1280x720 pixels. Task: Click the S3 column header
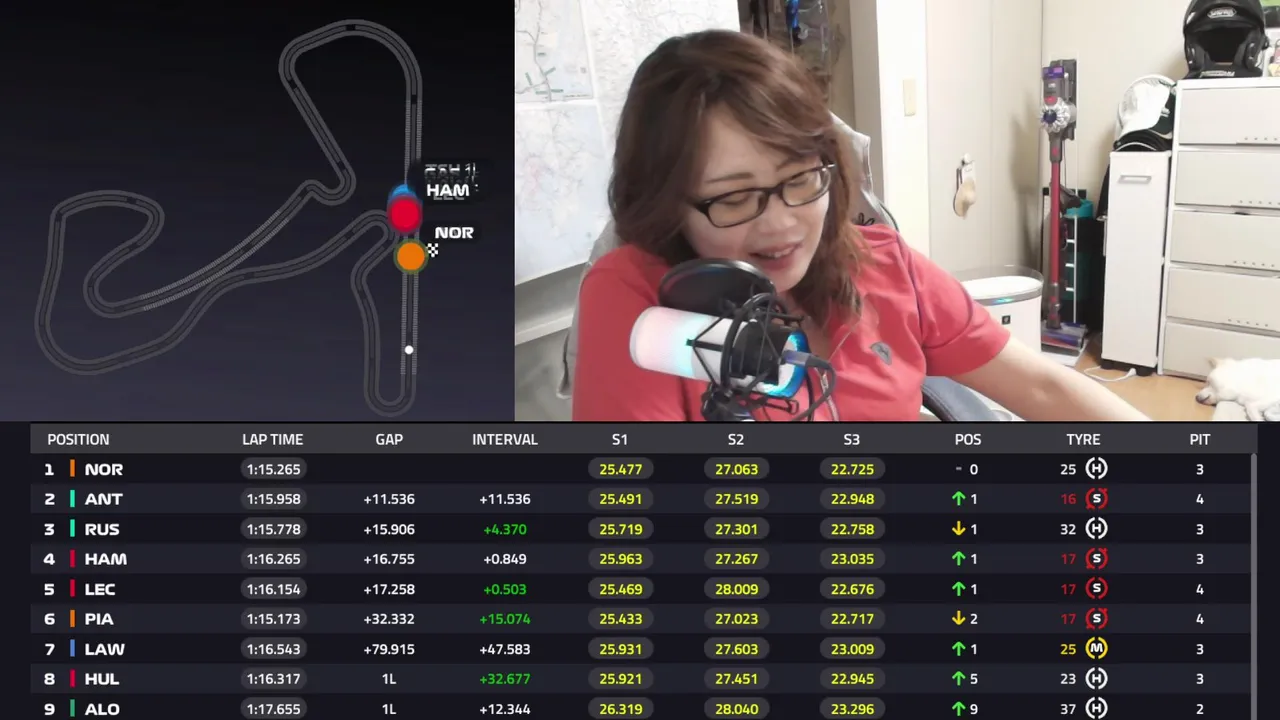tap(852, 439)
